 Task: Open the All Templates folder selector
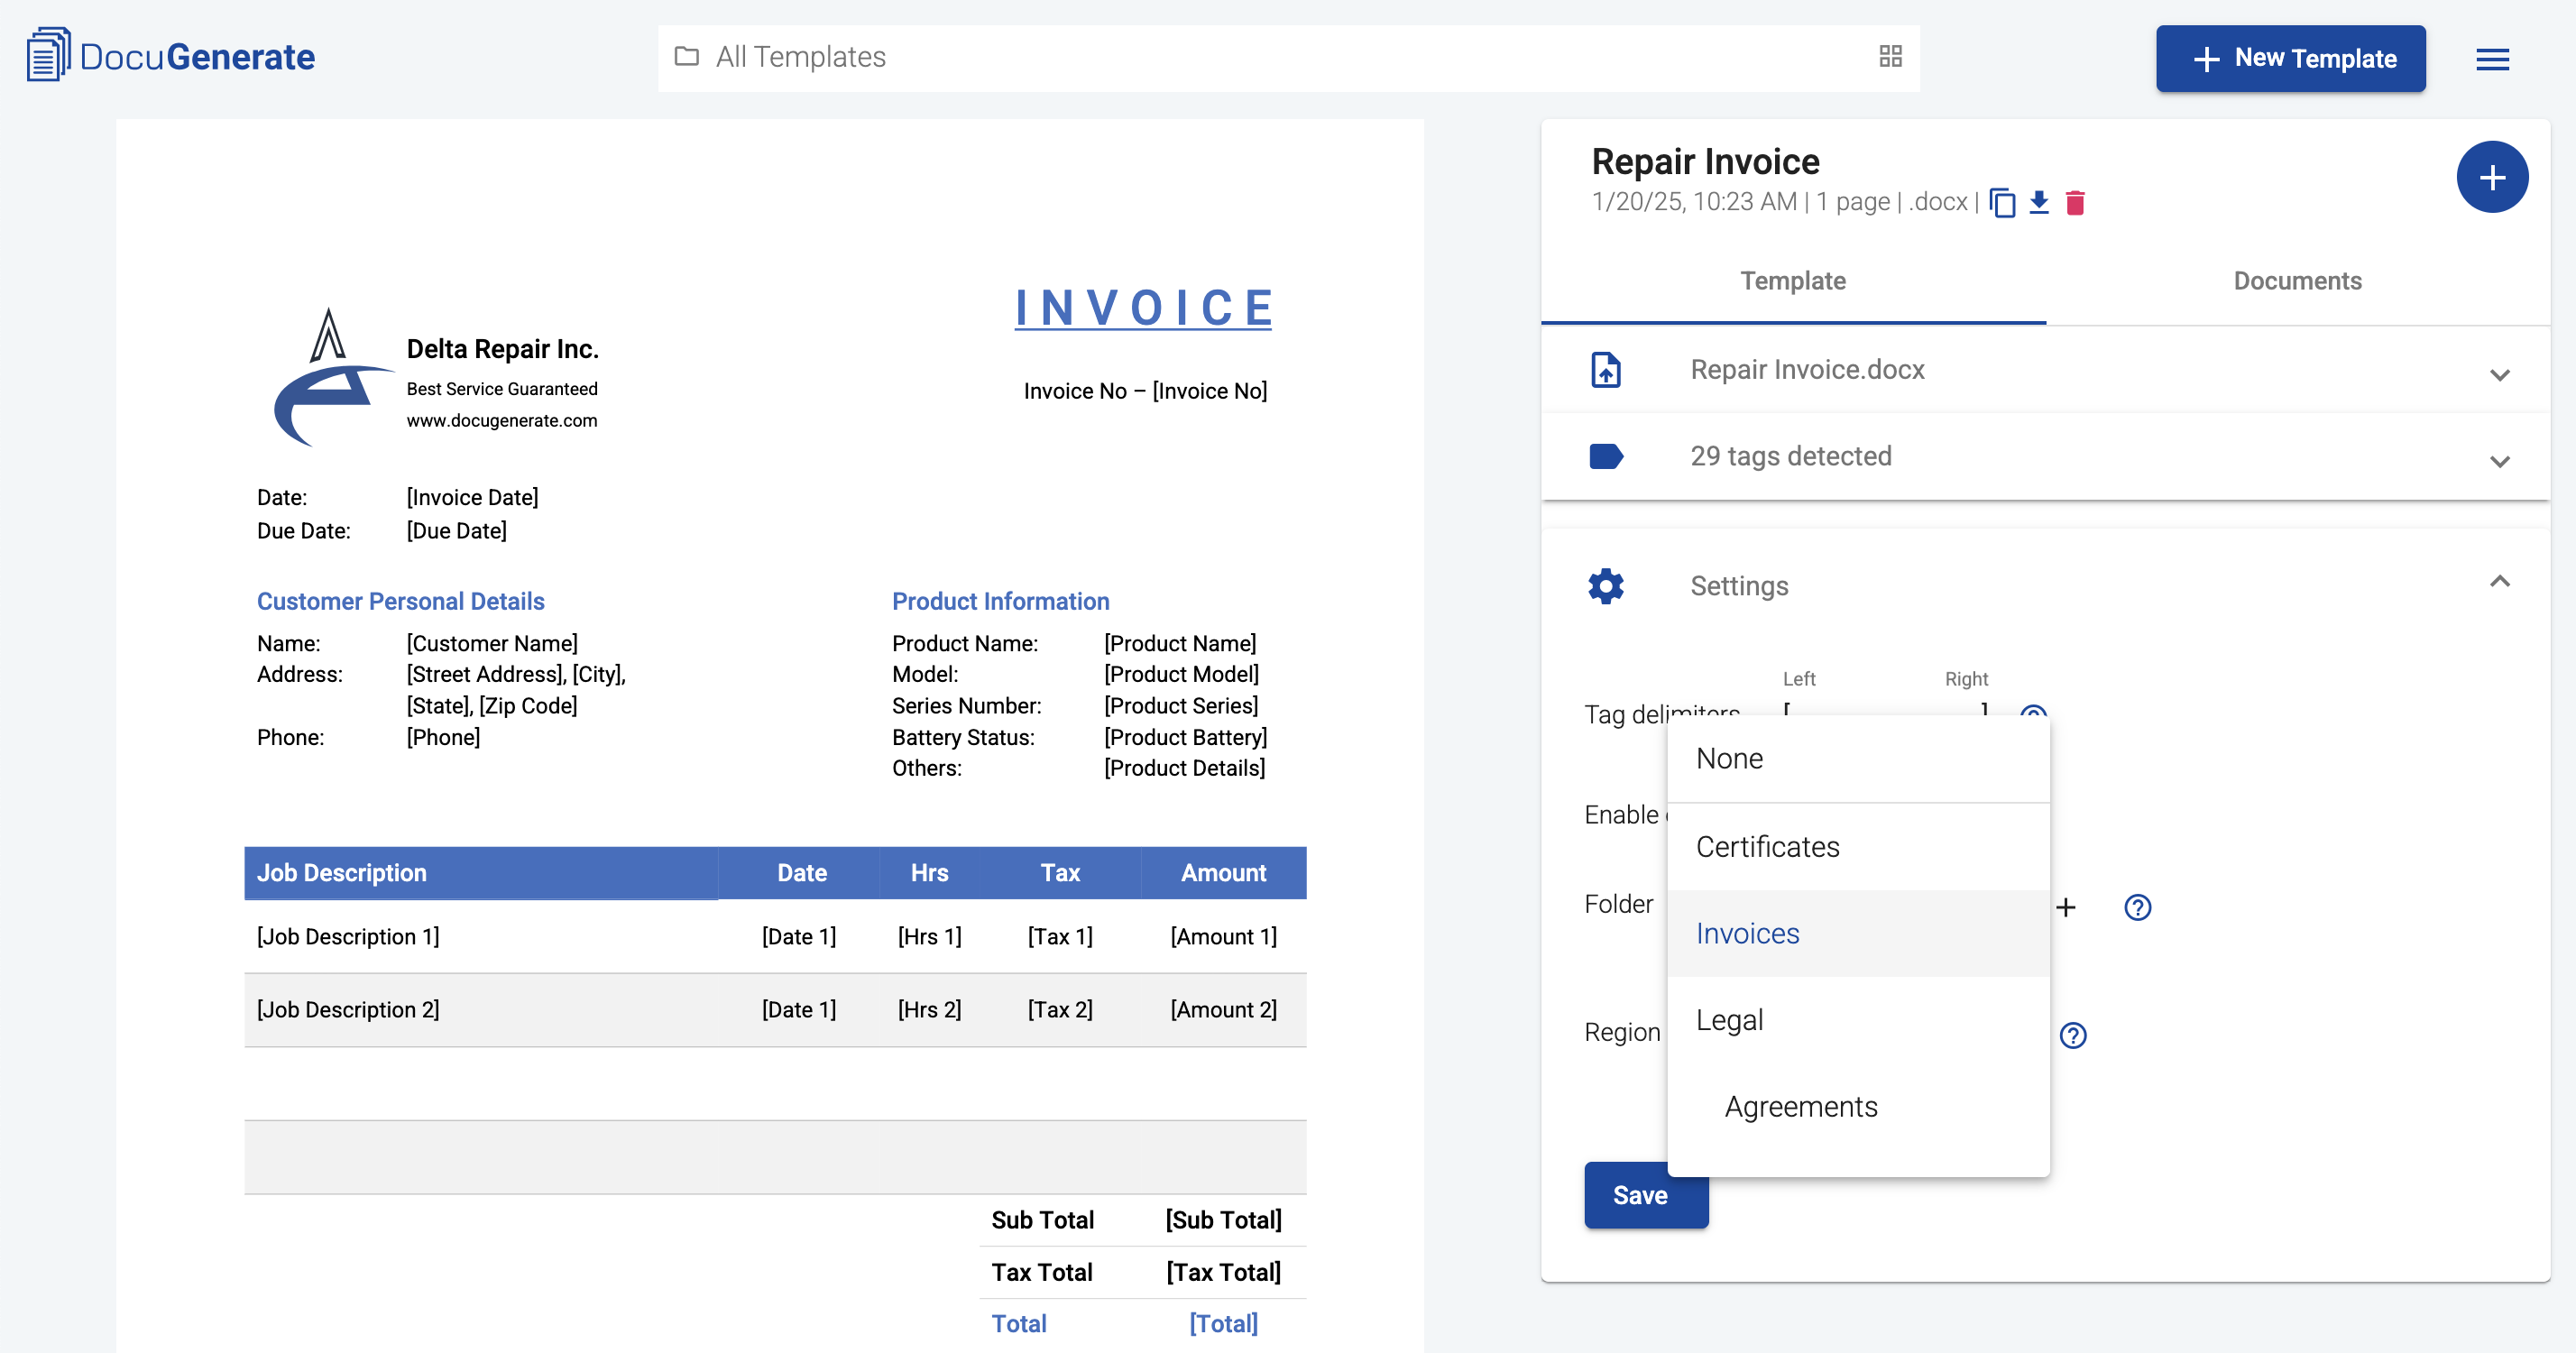click(x=1288, y=57)
